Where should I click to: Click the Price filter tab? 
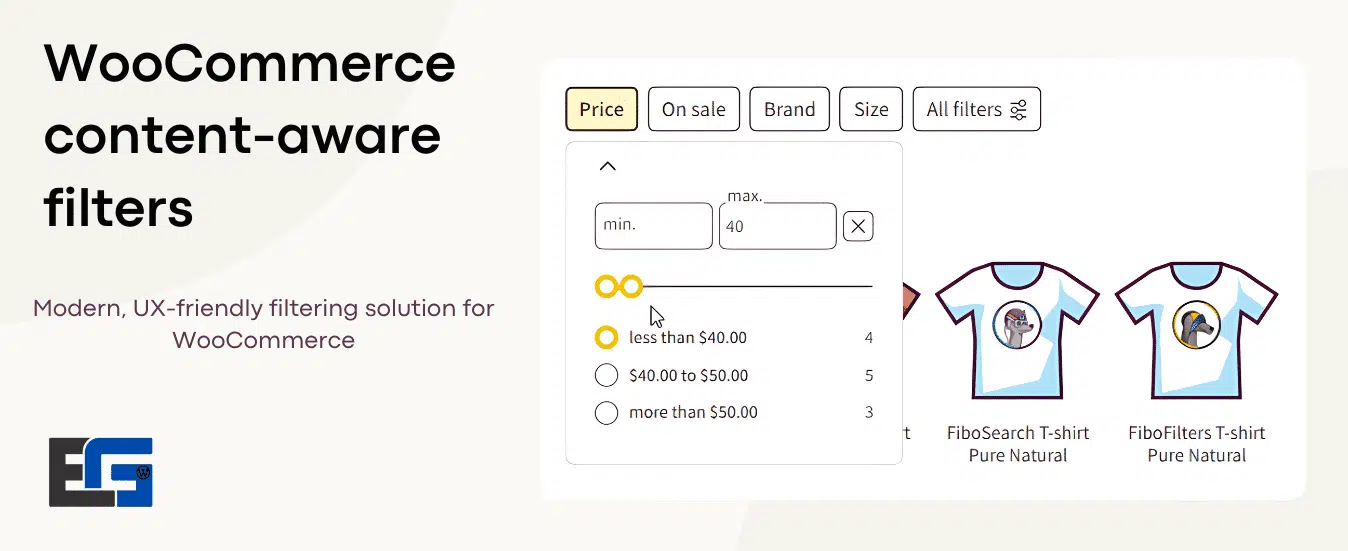pos(601,109)
